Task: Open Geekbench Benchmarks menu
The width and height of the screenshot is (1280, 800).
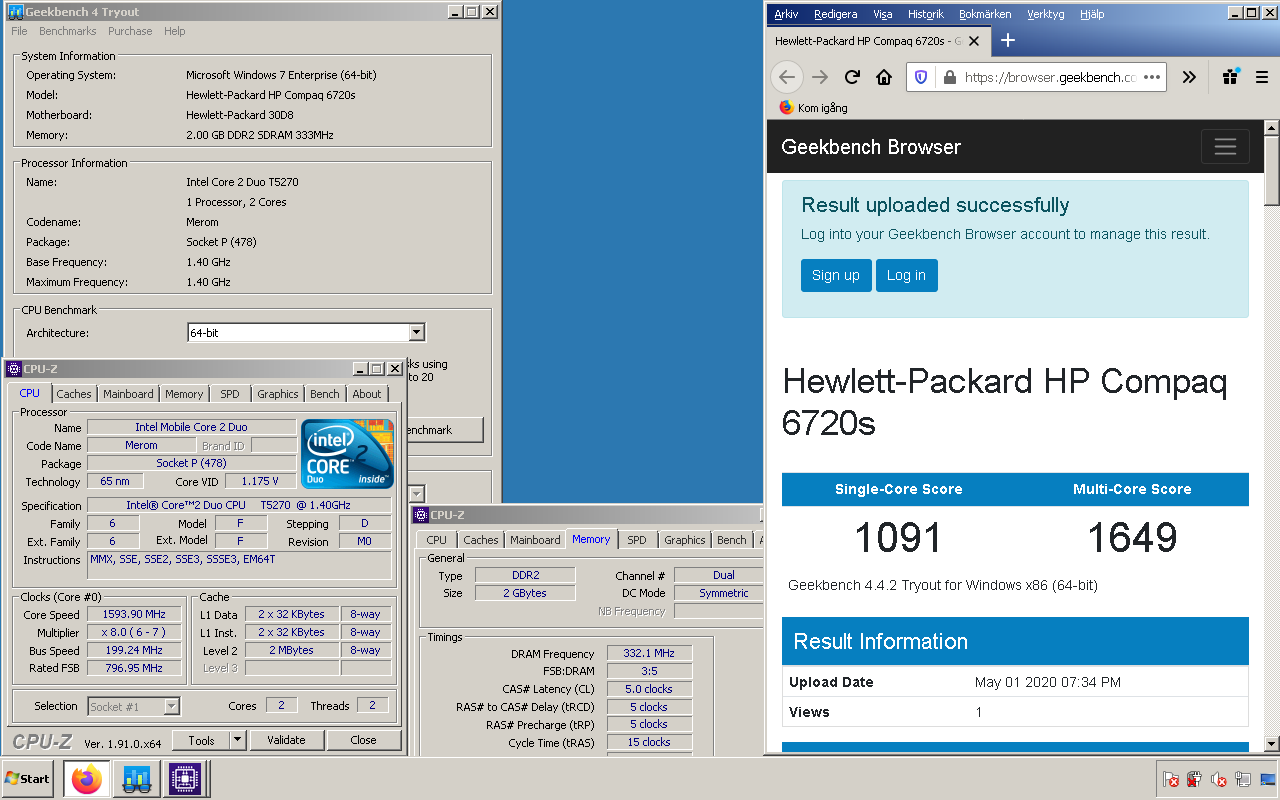Action: pyautogui.click(x=68, y=31)
